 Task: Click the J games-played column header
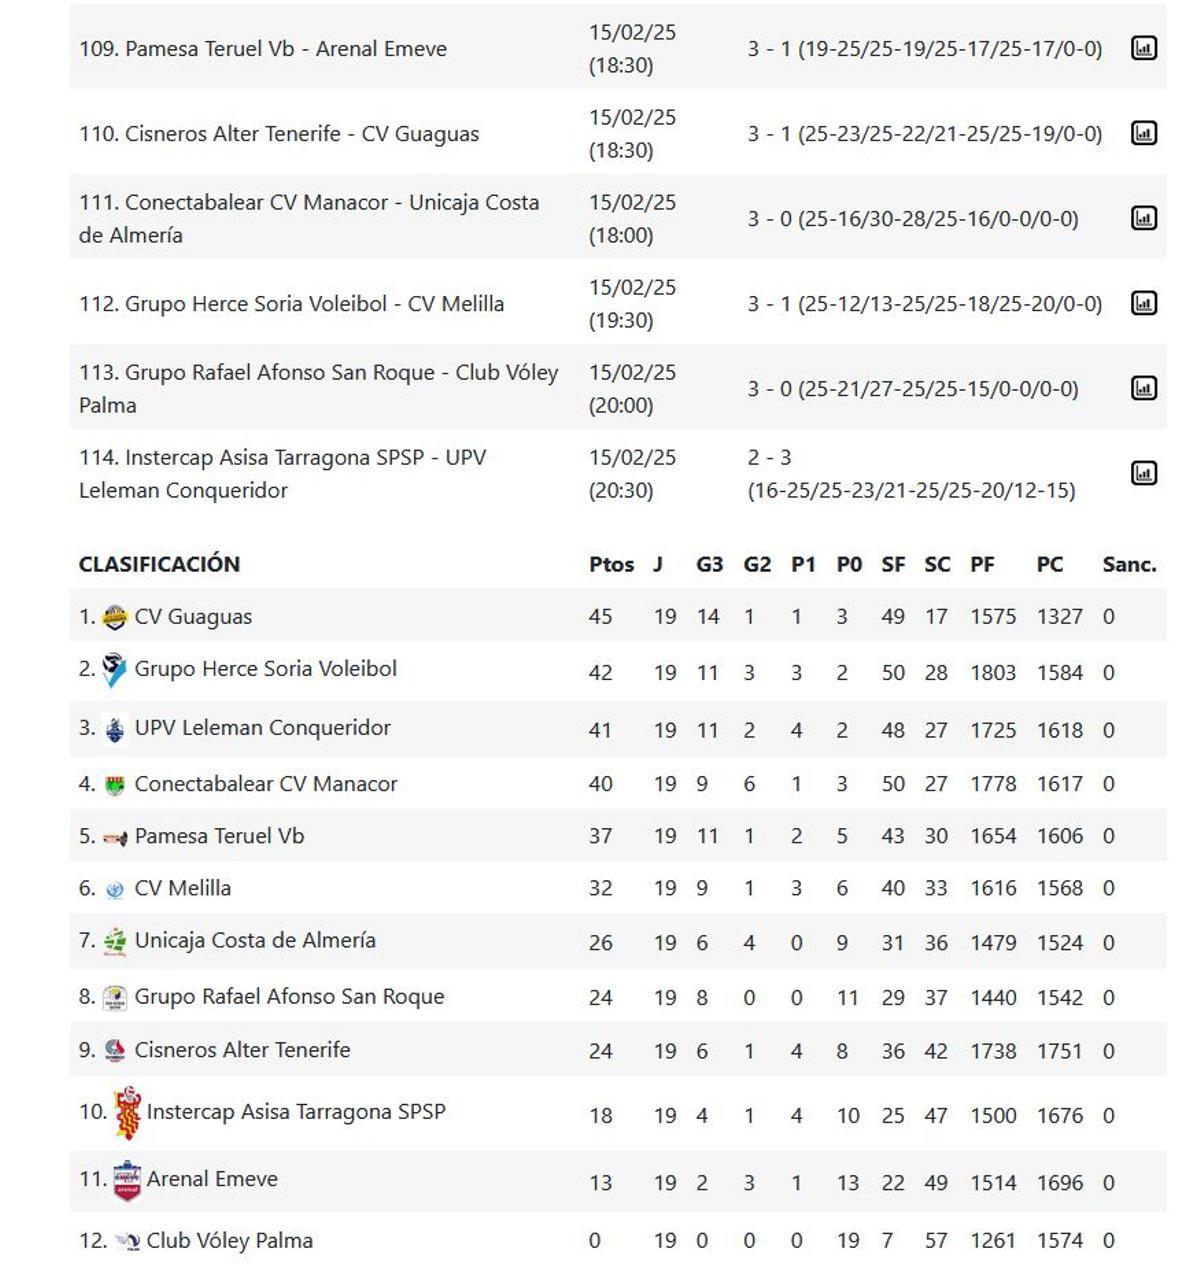[657, 564]
